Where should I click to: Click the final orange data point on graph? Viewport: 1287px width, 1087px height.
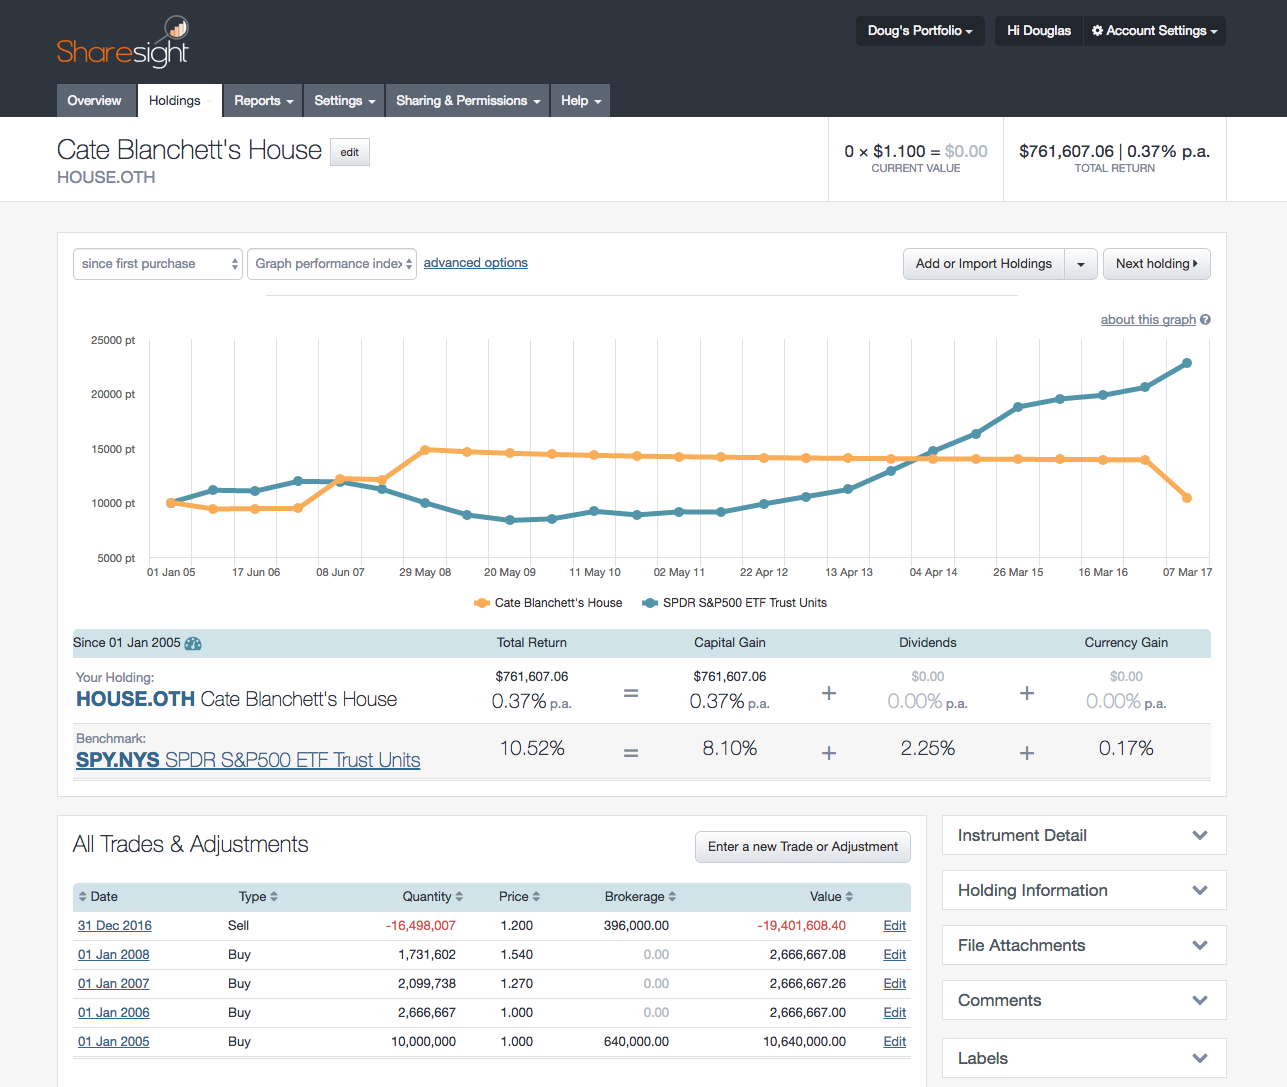point(1187,498)
